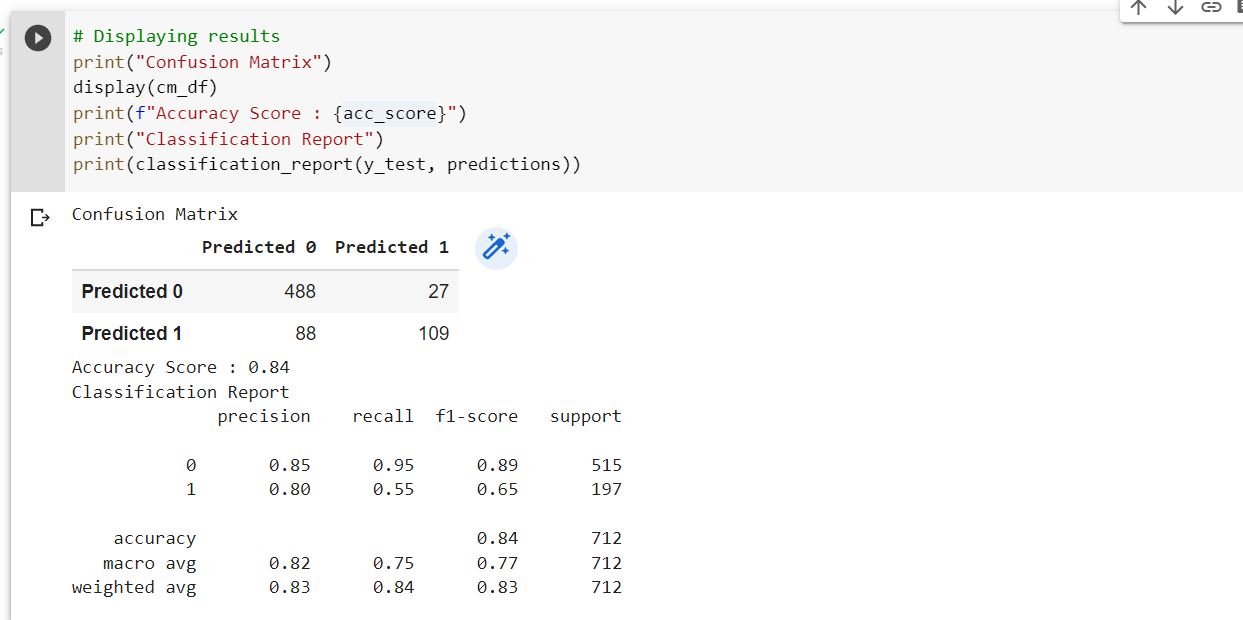
Task: Click the magic wand suggest charts icon
Action: click(496, 248)
